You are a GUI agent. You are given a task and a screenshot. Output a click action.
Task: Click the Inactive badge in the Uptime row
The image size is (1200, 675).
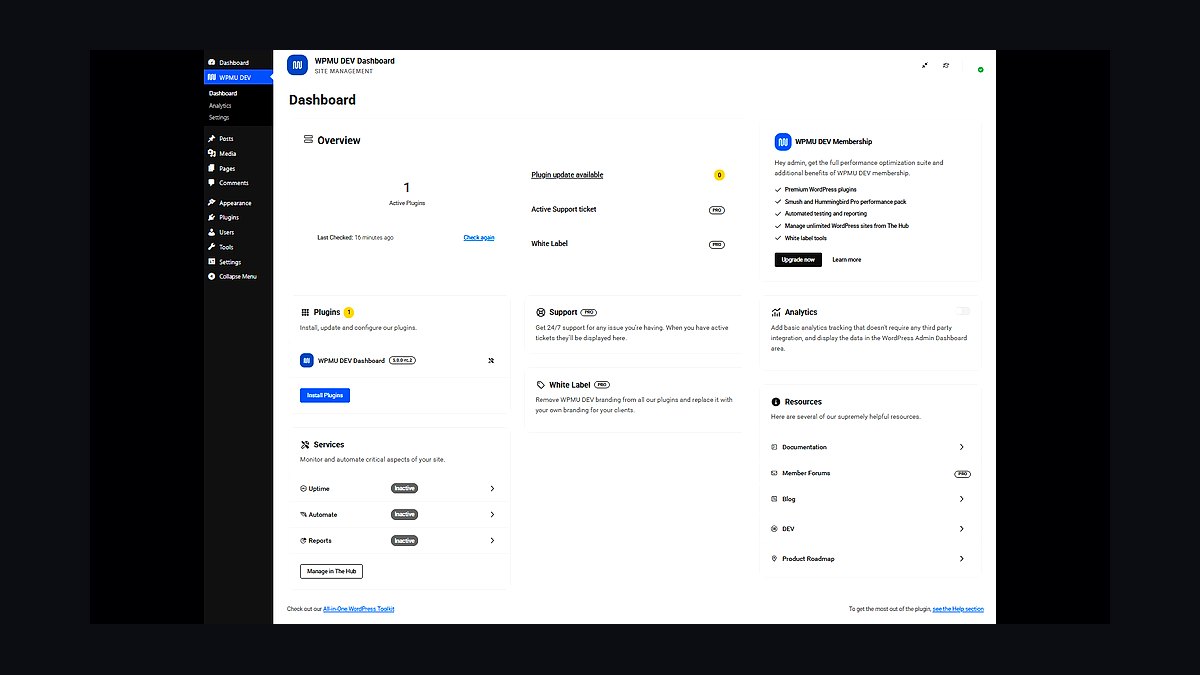tap(404, 489)
